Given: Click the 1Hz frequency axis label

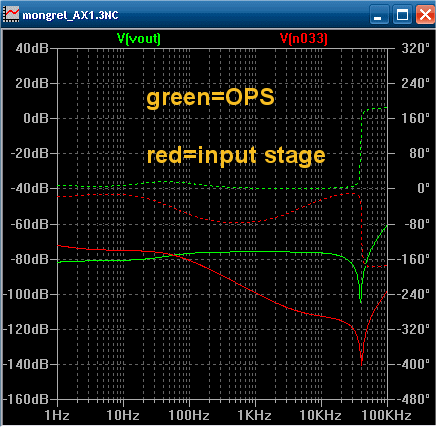Looking at the screenshot, I should point(57,416).
